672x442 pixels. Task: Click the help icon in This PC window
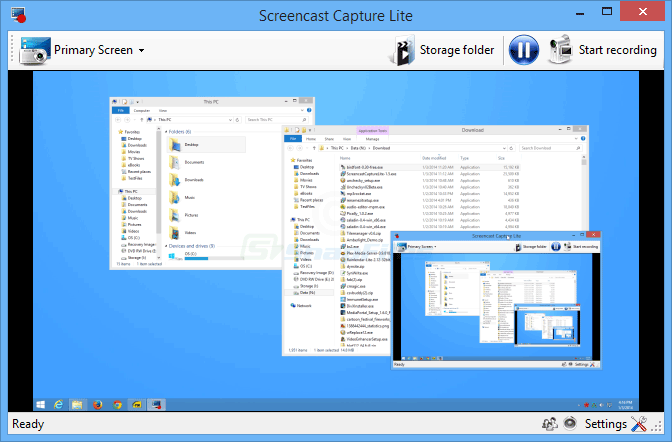(x=309, y=111)
